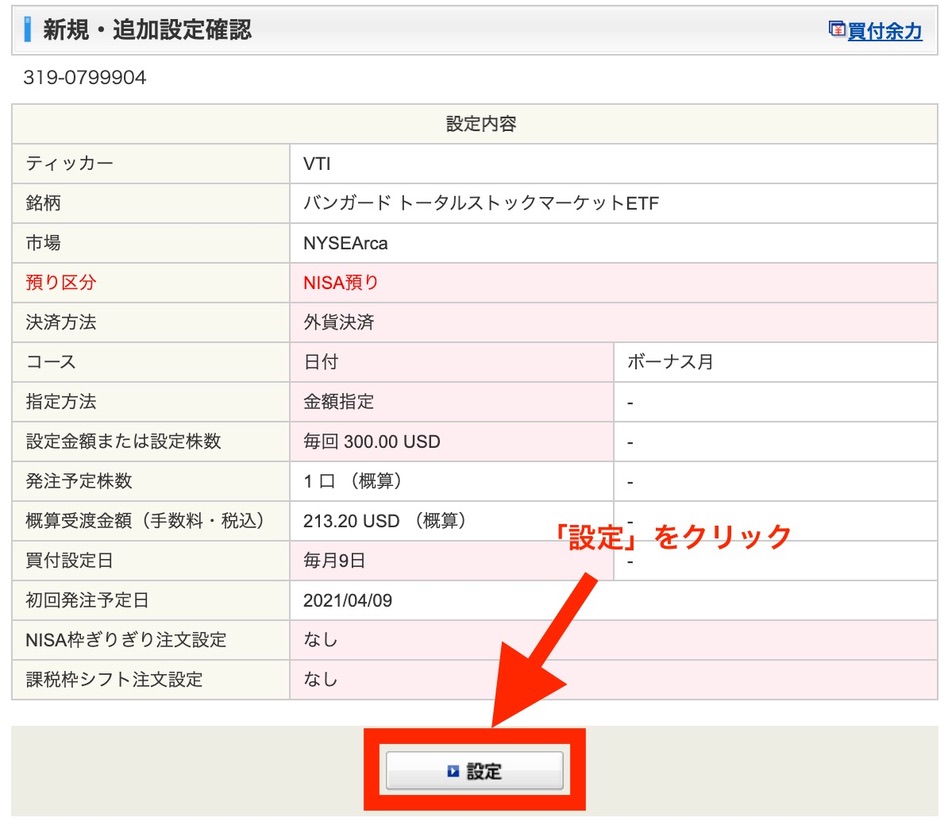Viewport: 948px width, 829px height.
Task: Select the 毎月9日 value
Action: pyautogui.click(x=334, y=561)
